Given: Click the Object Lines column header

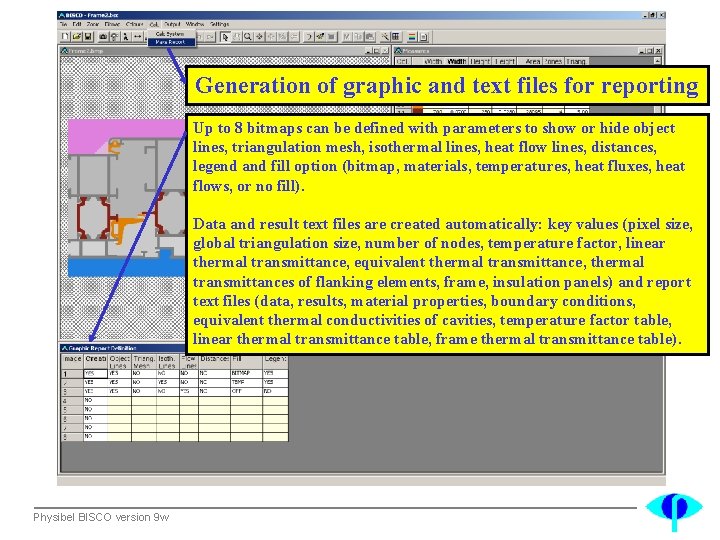Looking at the screenshot, I should point(119,361).
